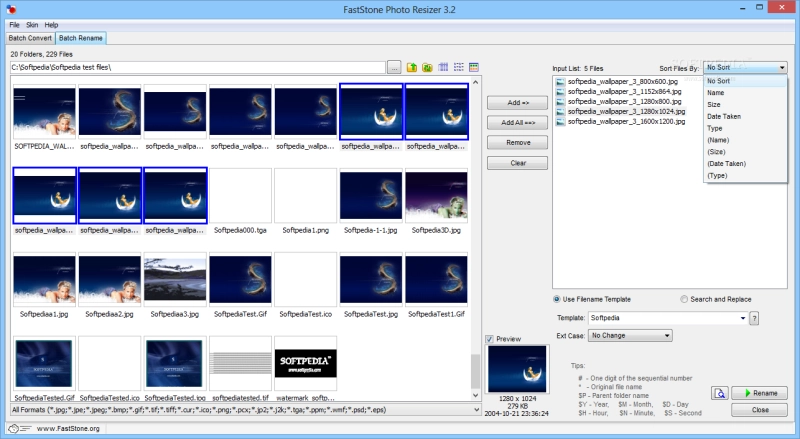
Task: Switch to details view icon
Action: point(443,67)
